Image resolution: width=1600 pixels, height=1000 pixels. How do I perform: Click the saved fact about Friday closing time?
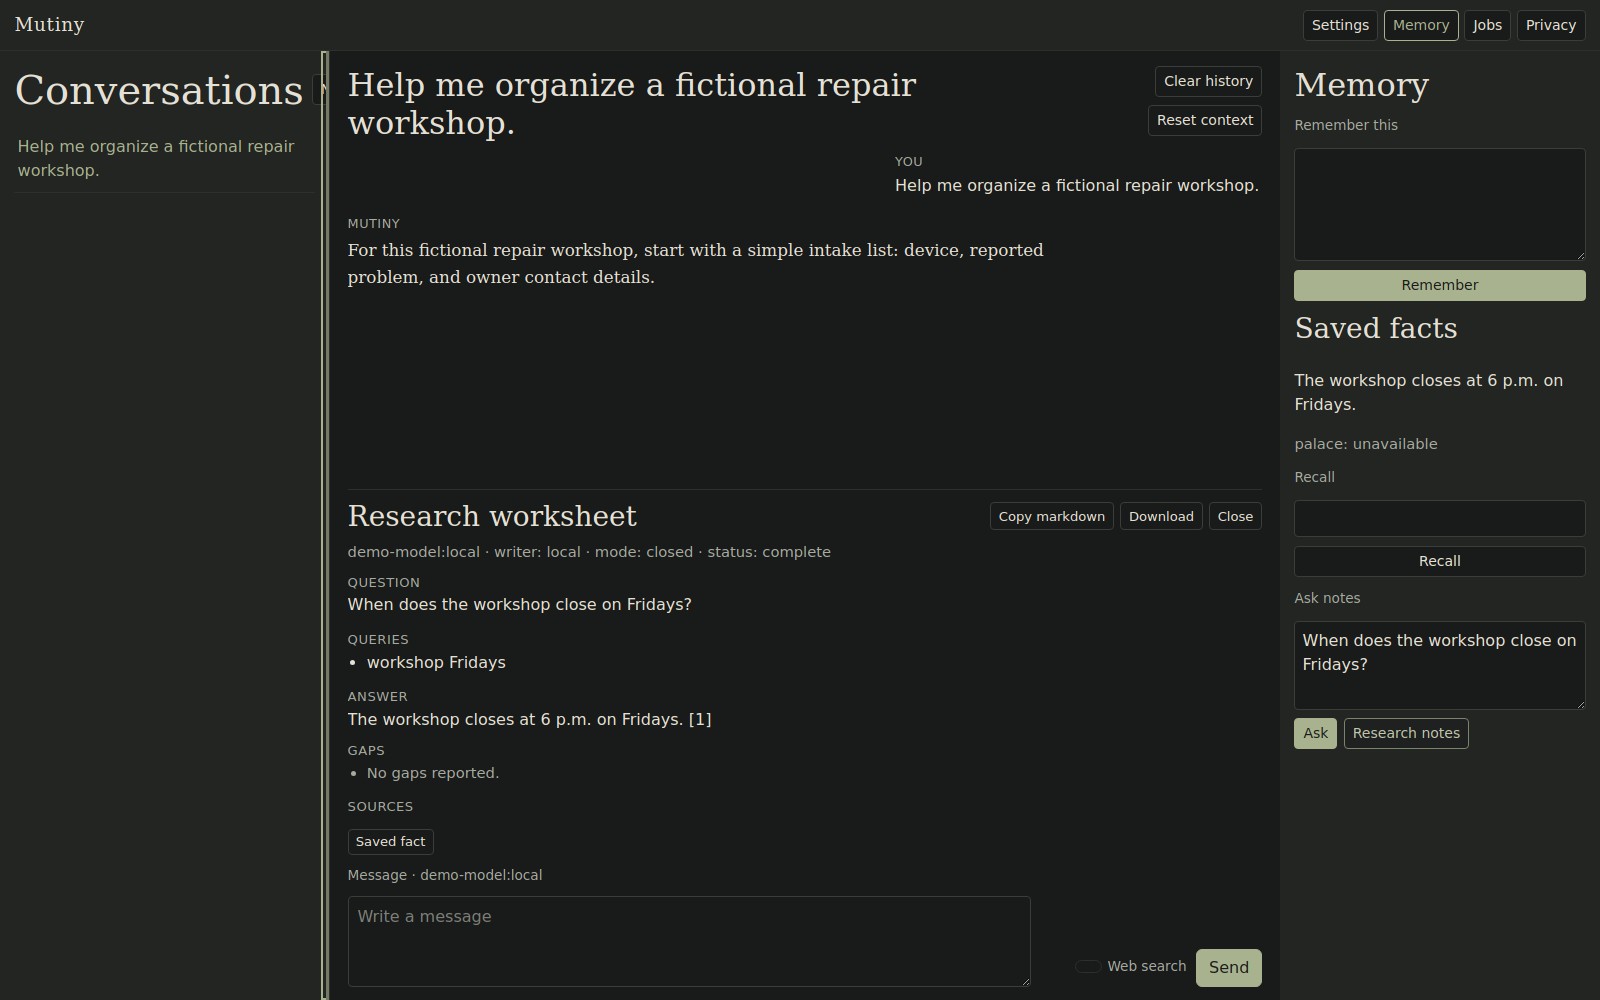(x=1428, y=392)
